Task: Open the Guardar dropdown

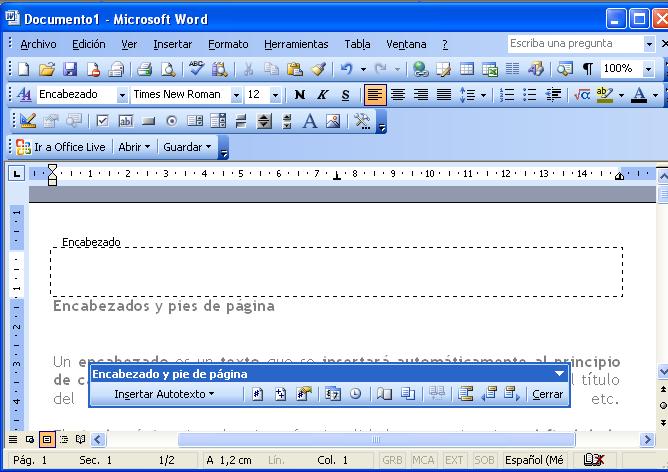Action: tap(187, 147)
